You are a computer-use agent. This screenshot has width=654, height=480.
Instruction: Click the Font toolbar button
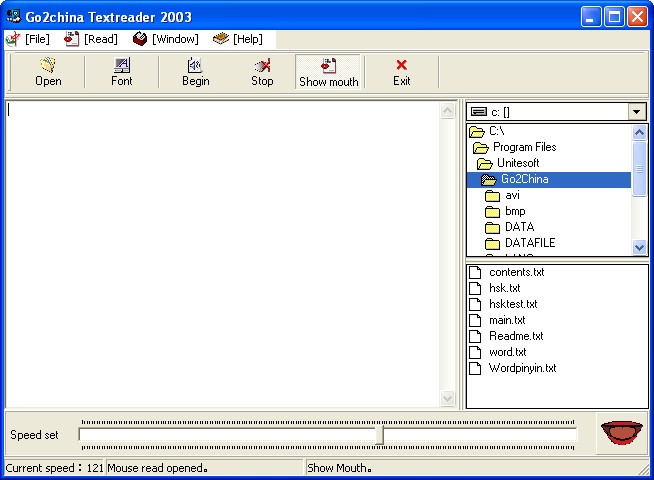pos(121,72)
